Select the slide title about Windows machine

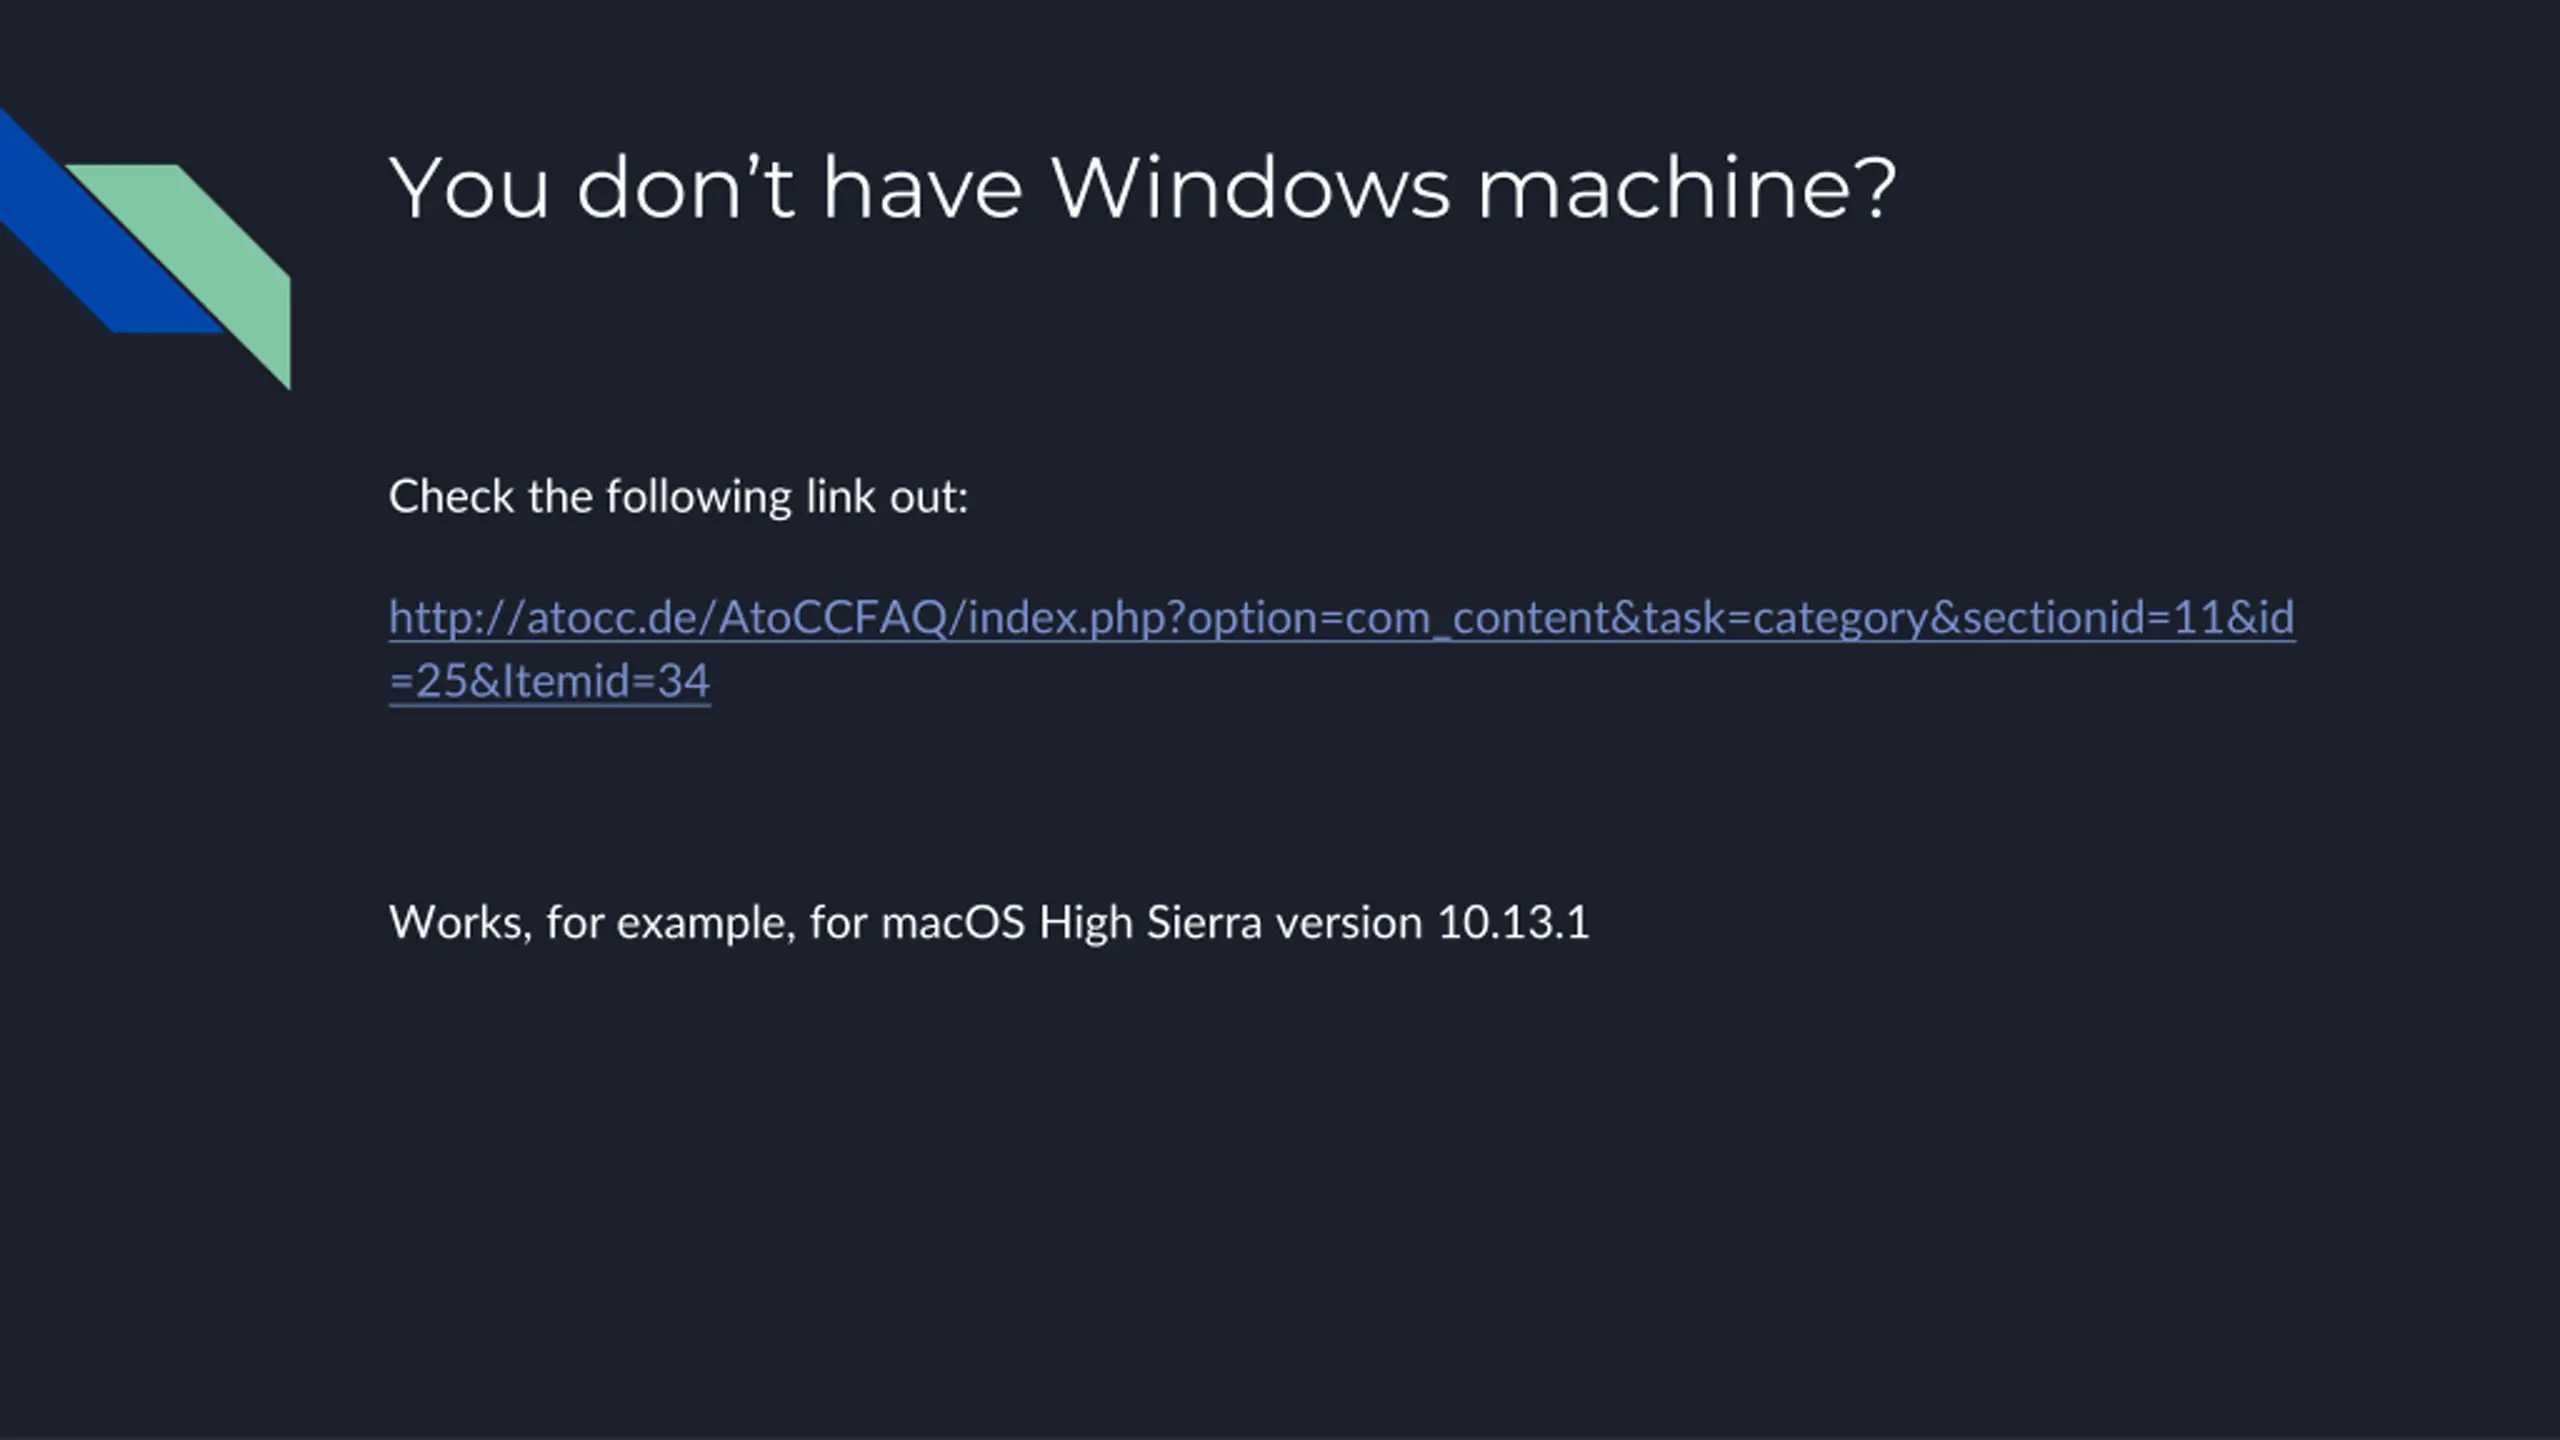coord(1142,188)
